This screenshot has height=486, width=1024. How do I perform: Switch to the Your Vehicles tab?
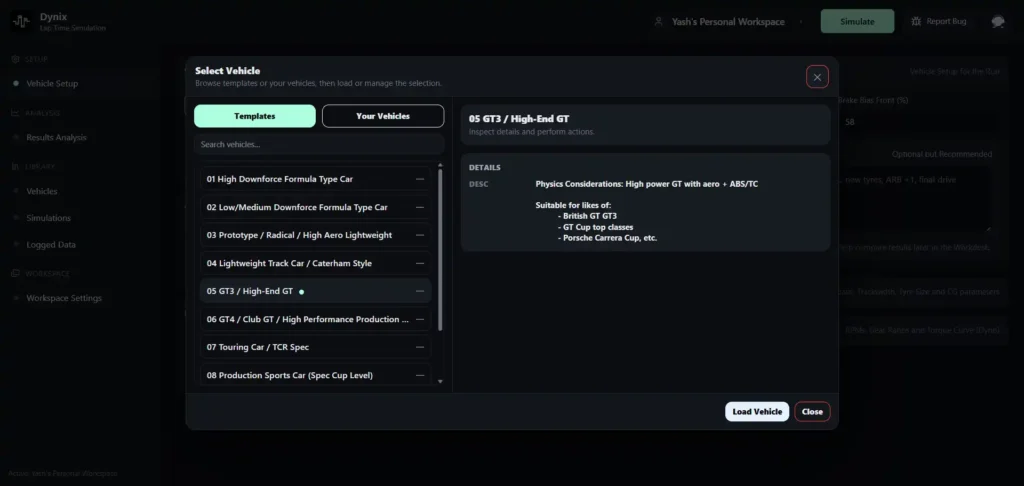pyautogui.click(x=383, y=116)
